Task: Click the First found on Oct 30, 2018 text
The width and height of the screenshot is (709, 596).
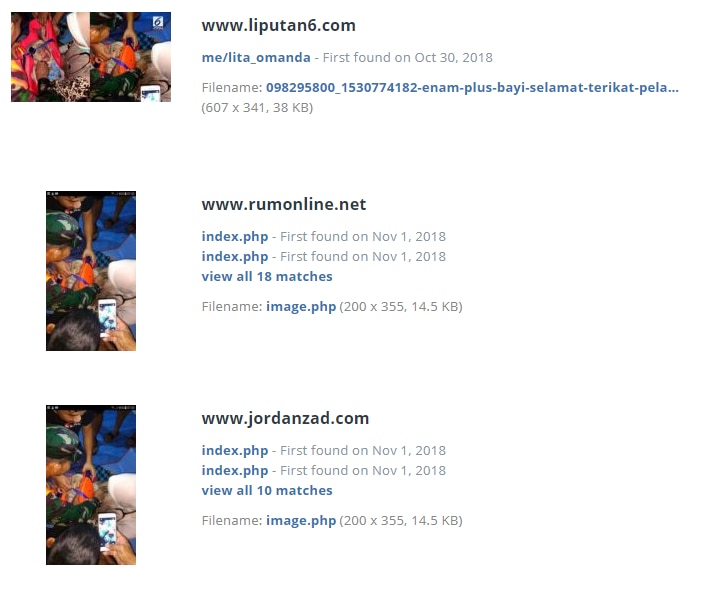Action: [407, 57]
